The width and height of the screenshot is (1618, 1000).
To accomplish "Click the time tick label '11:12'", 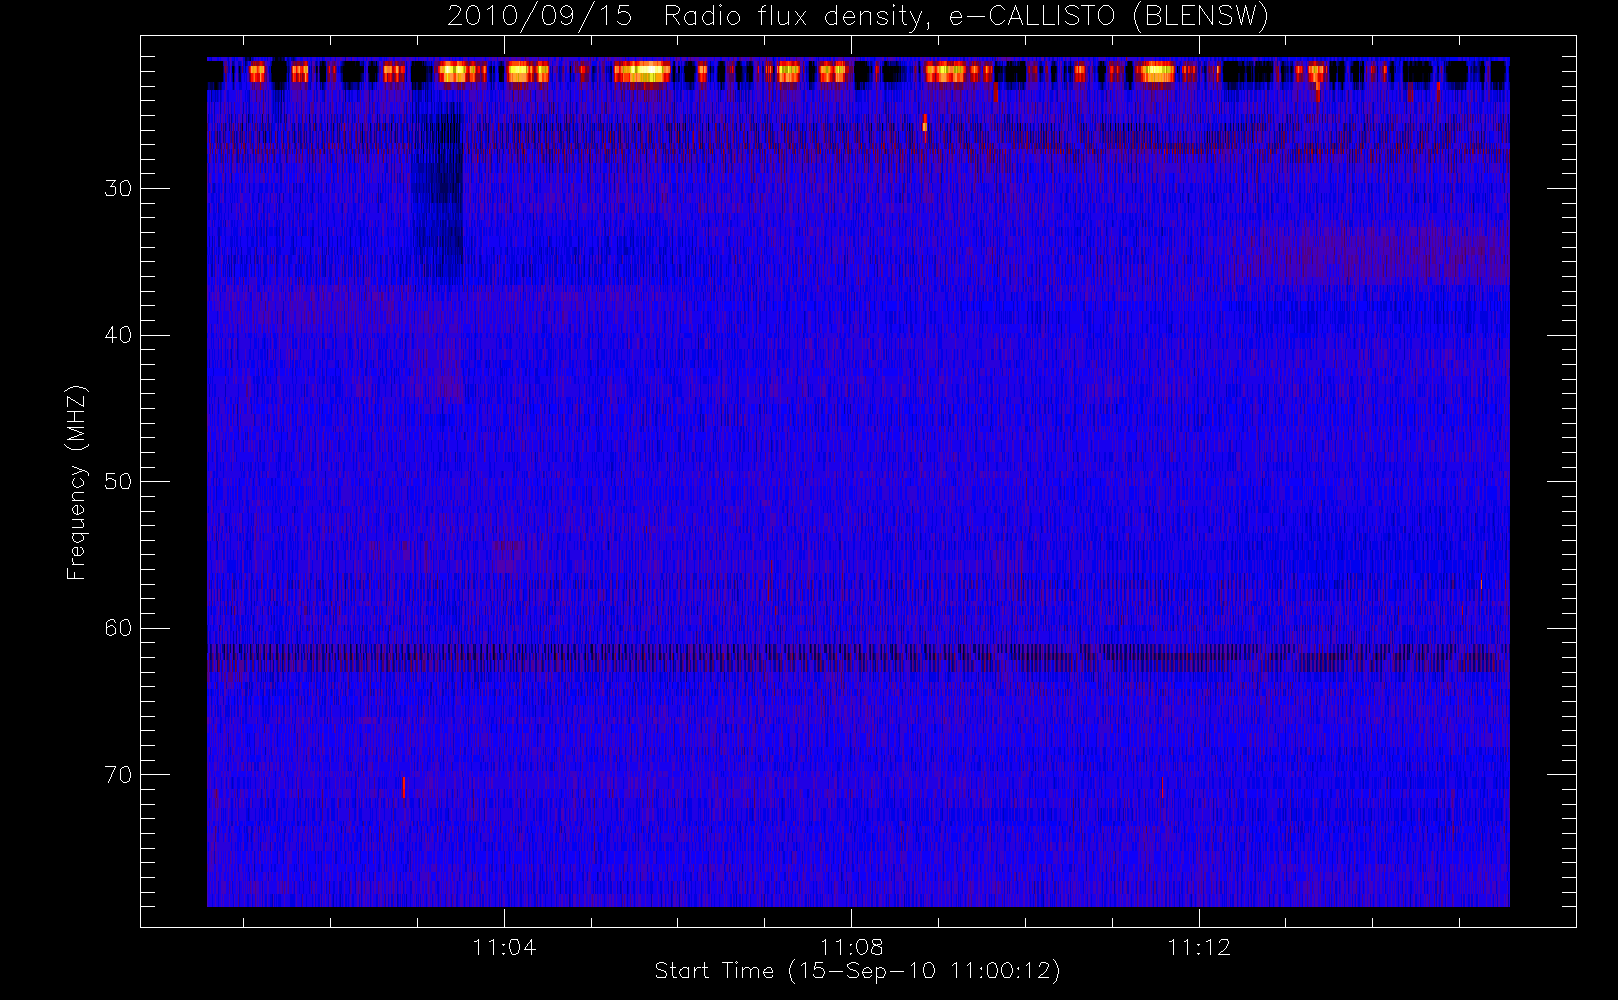I will pos(1199,947).
